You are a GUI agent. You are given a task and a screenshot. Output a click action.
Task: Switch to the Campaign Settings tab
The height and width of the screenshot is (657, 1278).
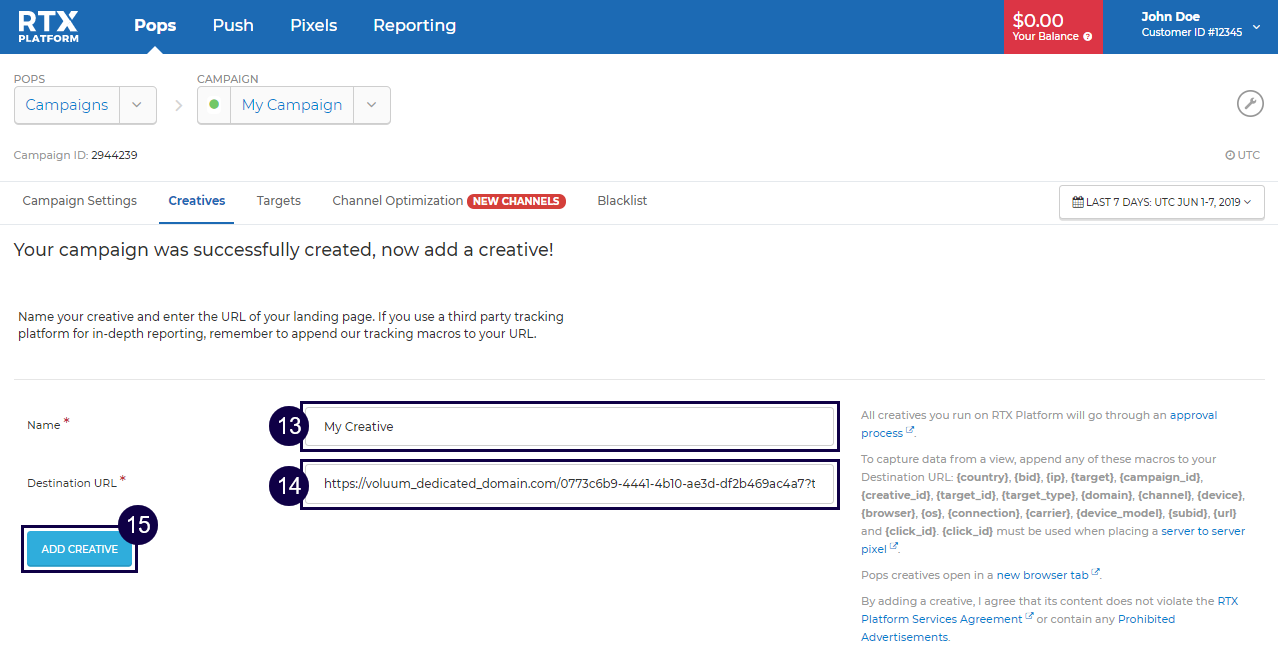tap(80, 201)
